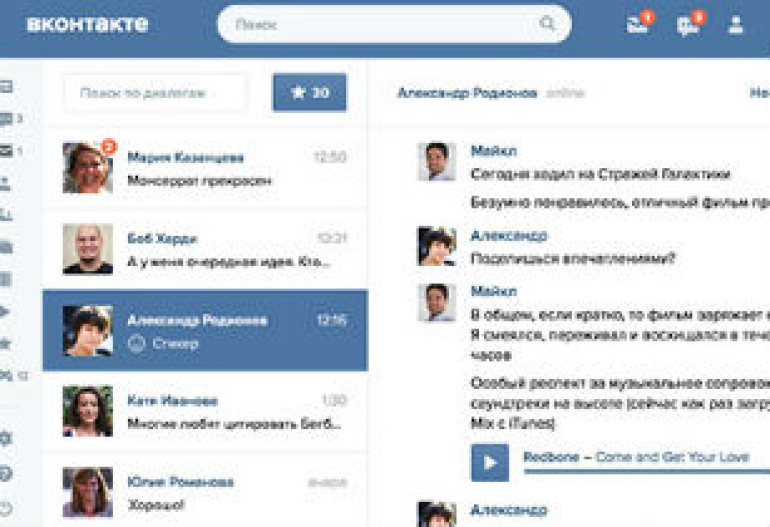Click the magnifier icon in the top search bar
Viewport: 770px width, 527px height.
coord(547,23)
